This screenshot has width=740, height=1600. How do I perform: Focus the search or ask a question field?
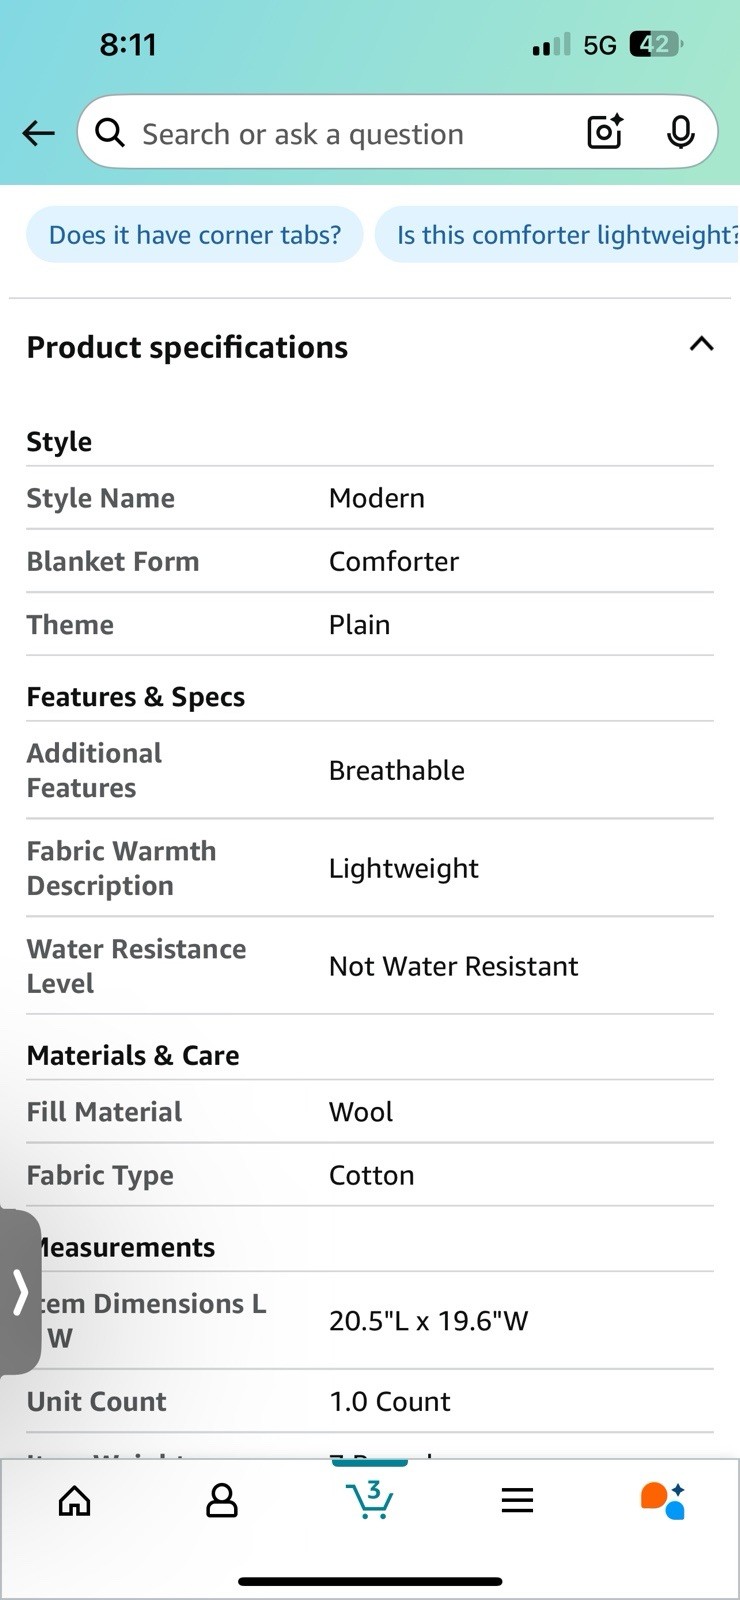point(340,134)
